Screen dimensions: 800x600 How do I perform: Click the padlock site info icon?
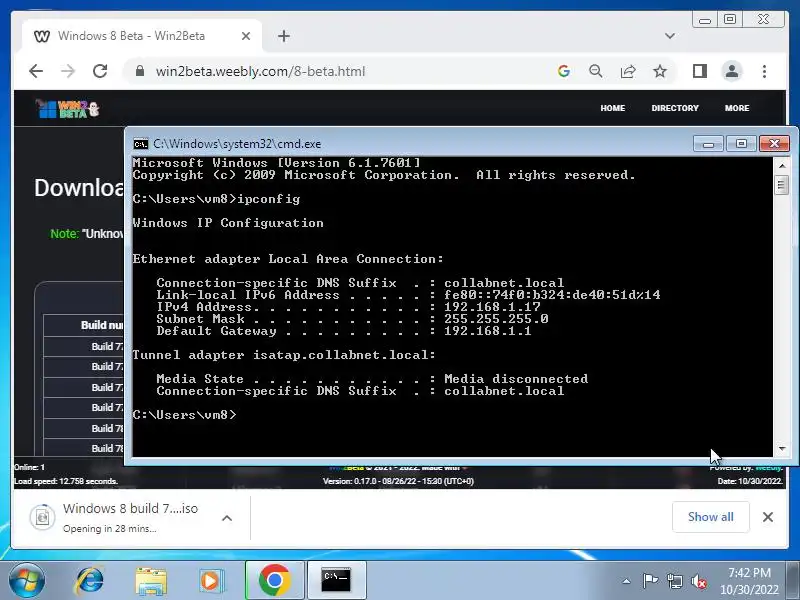tap(140, 71)
